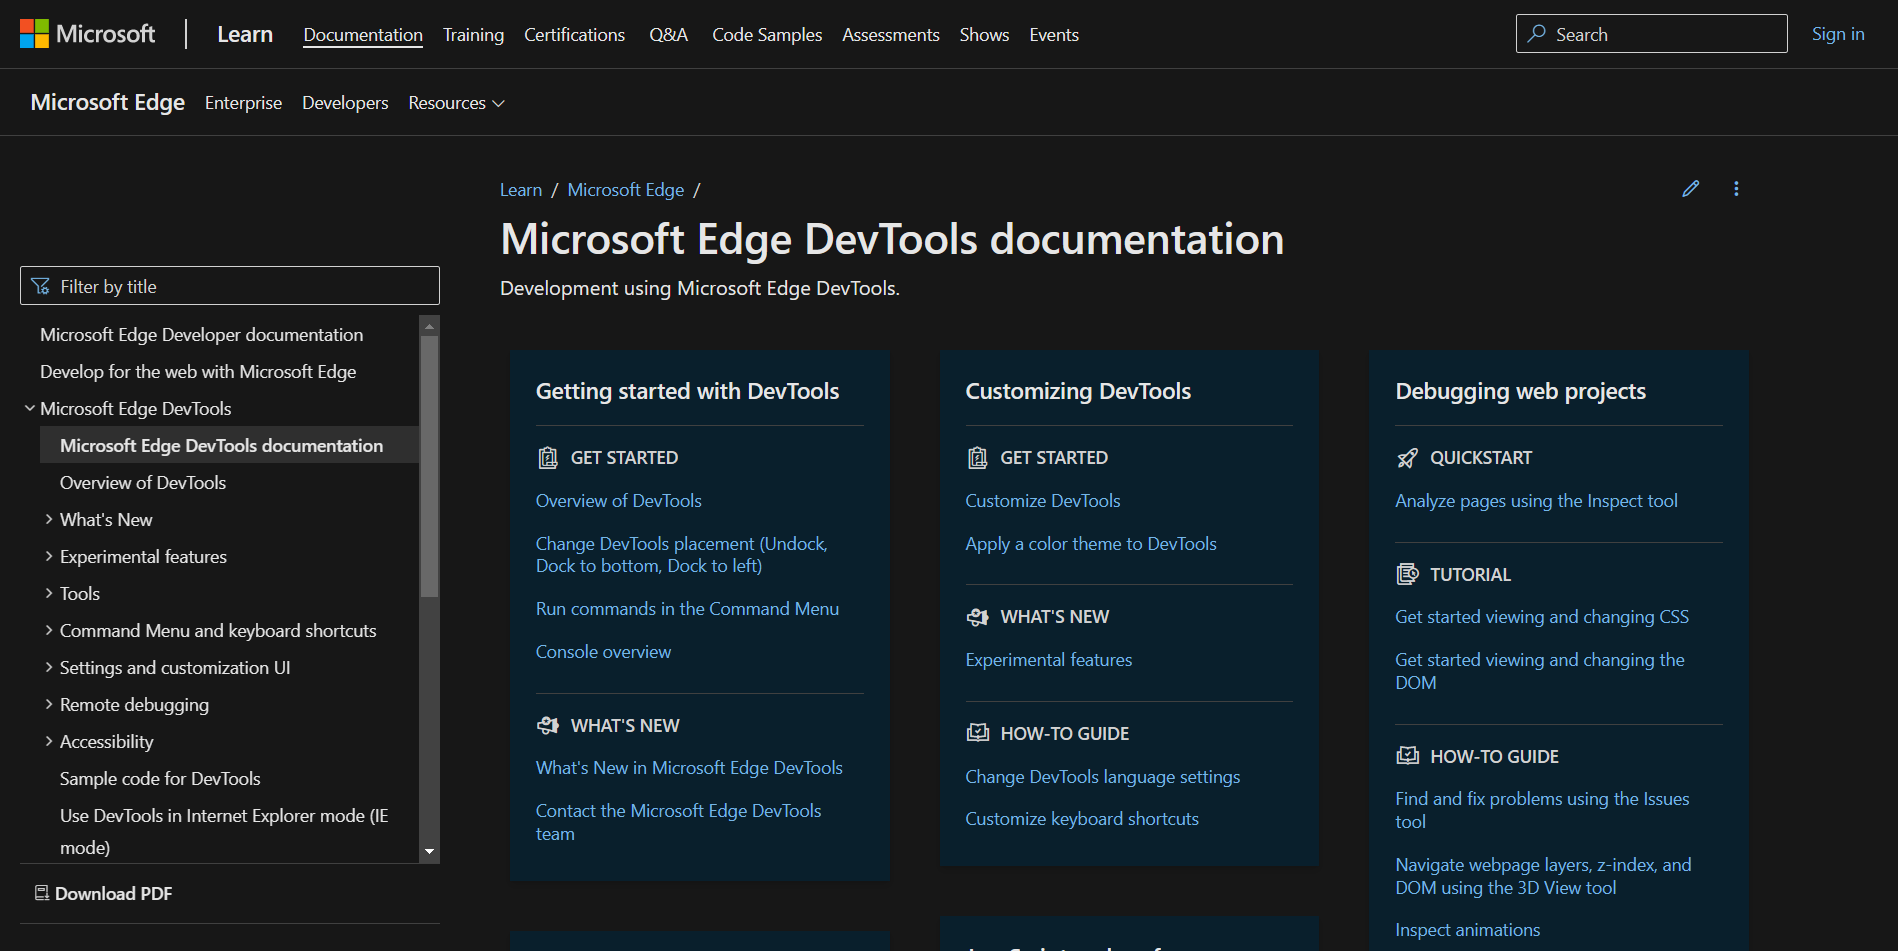Expand the What's New tree node
This screenshot has height=951, width=1898.
49,519
